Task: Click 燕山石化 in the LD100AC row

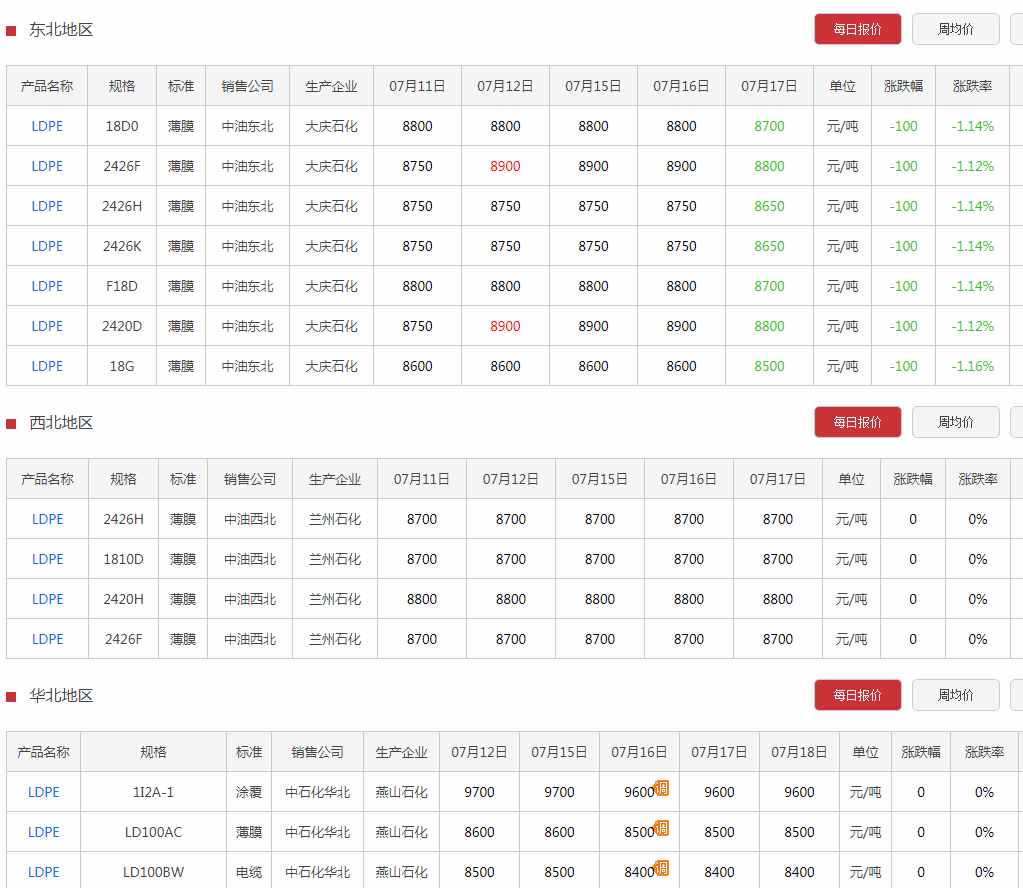Action: pos(401,833)
